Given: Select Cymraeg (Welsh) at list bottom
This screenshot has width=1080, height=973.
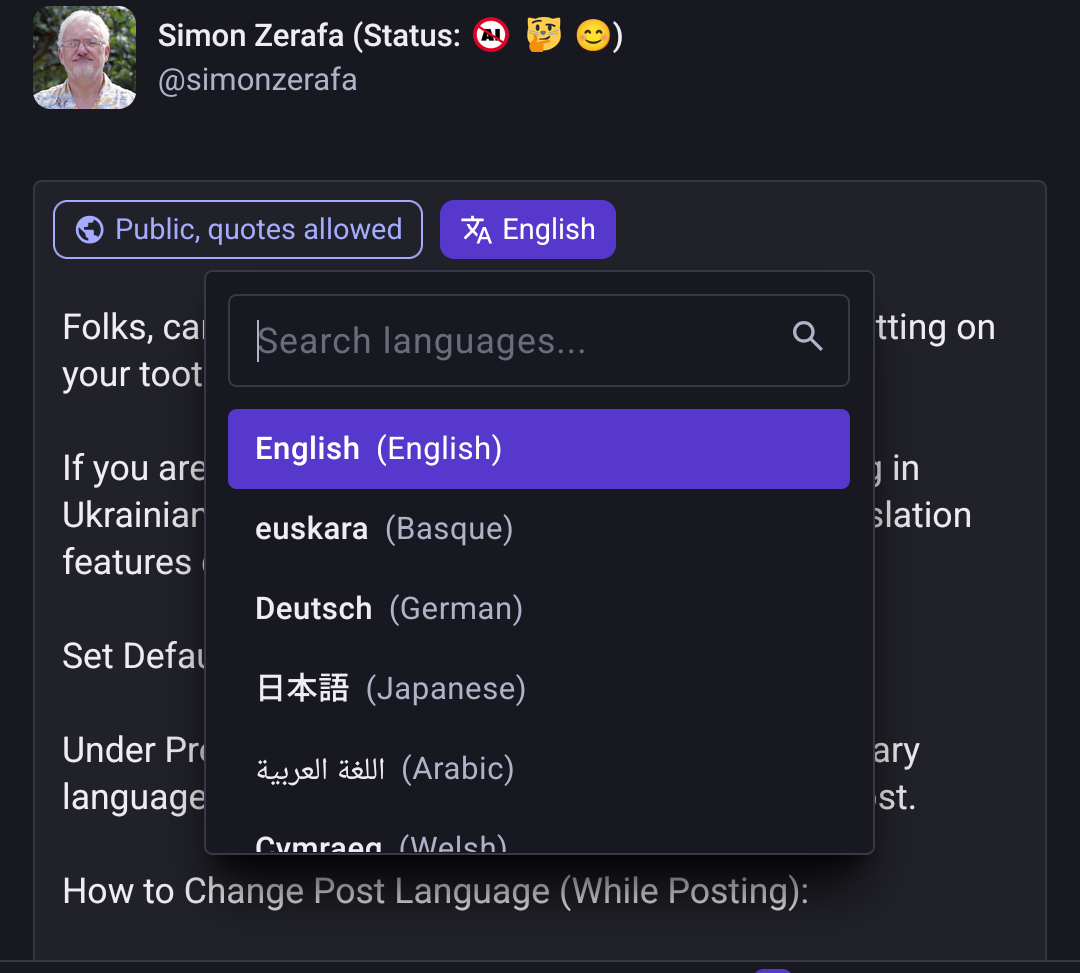Looking at the screenshot, I should pyautogui.click(x=381, y=842).
